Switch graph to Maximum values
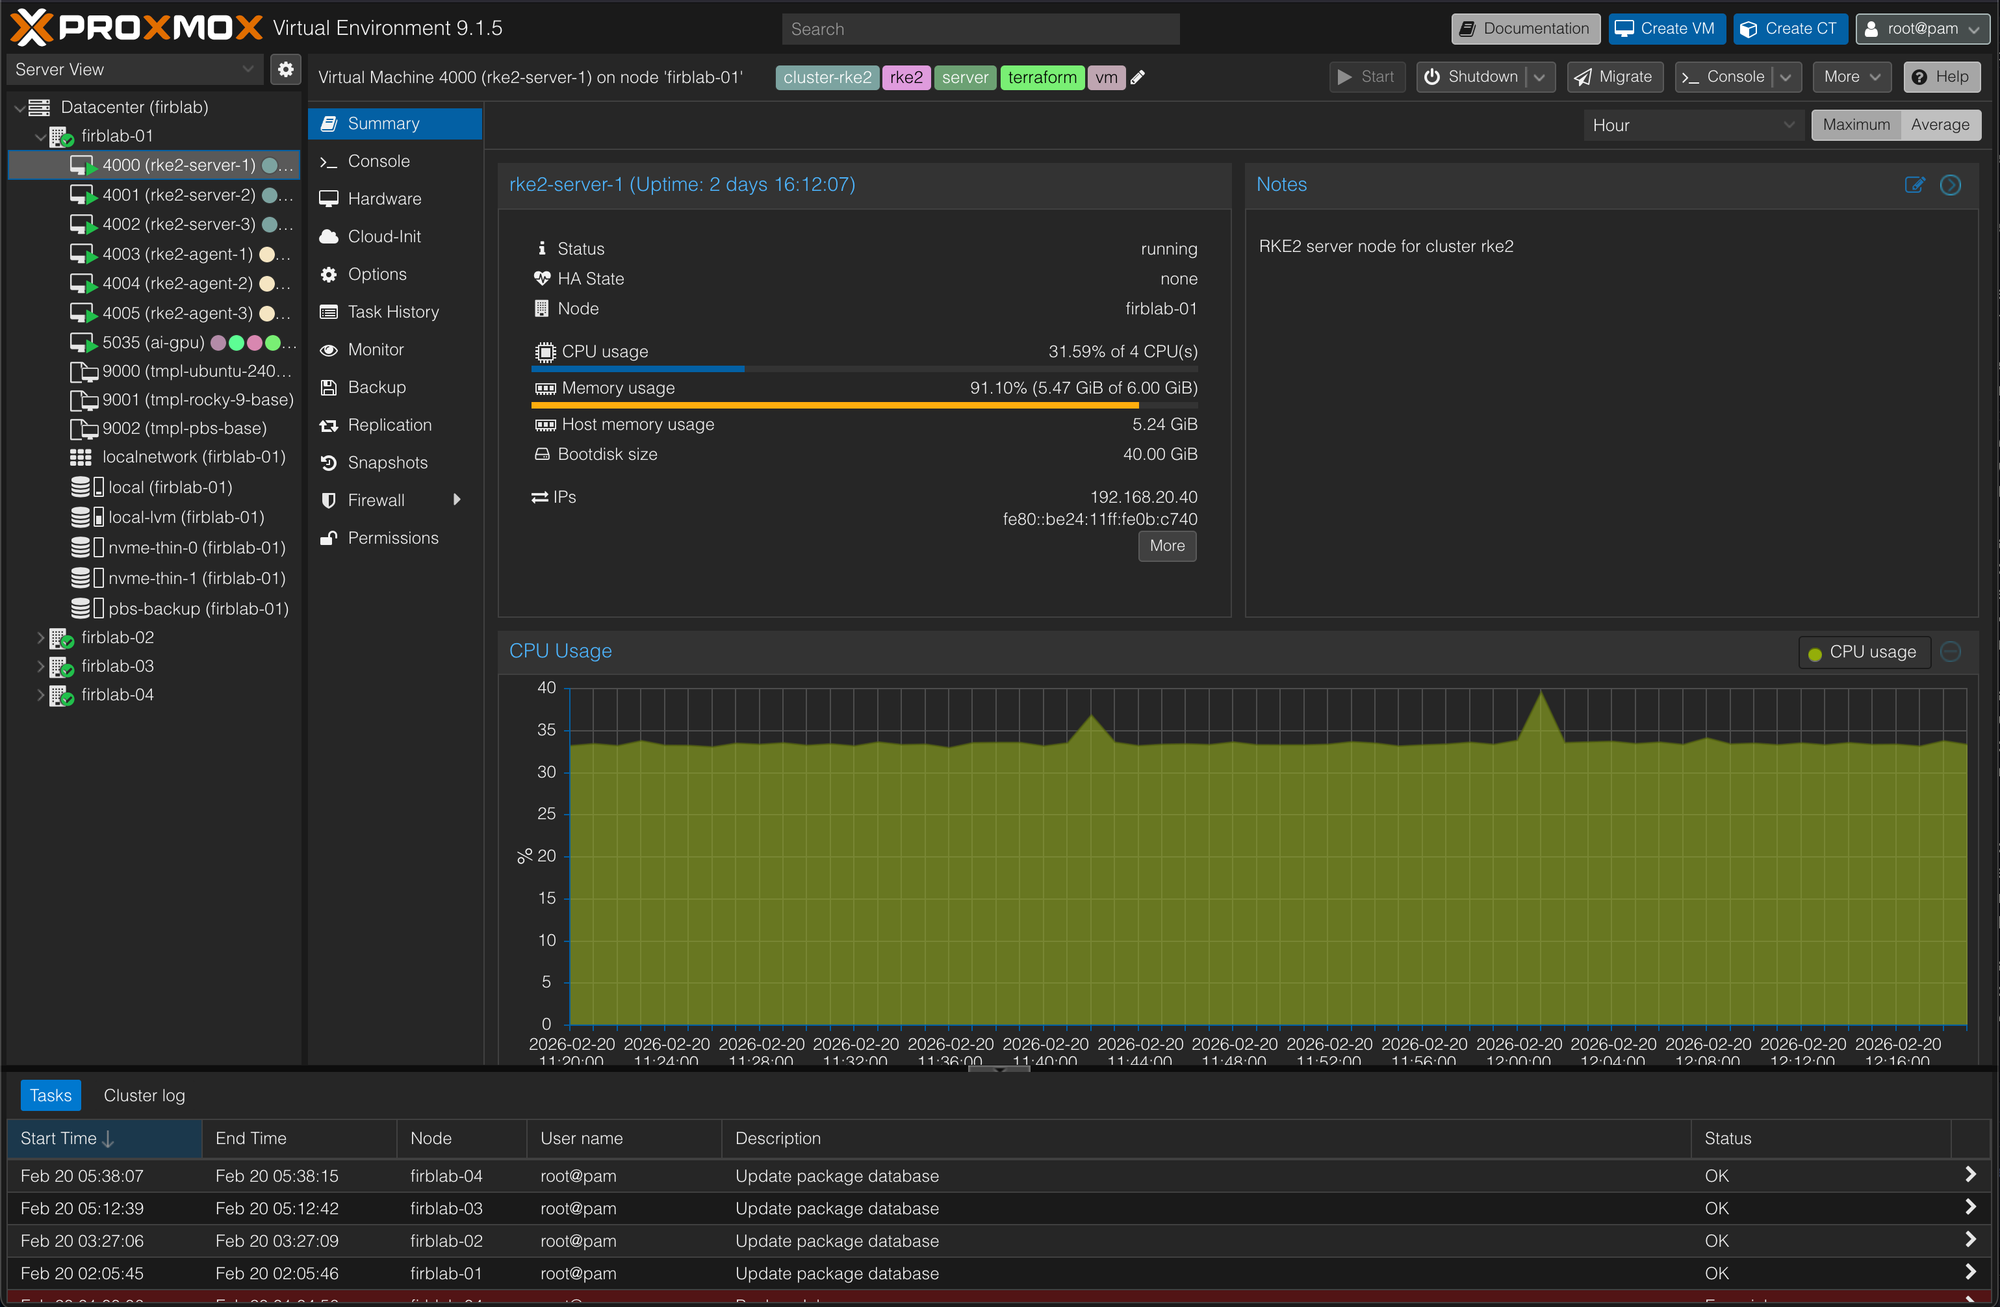Image resolution: width=2000 pixels, height=1307 pixels. 1856,125
